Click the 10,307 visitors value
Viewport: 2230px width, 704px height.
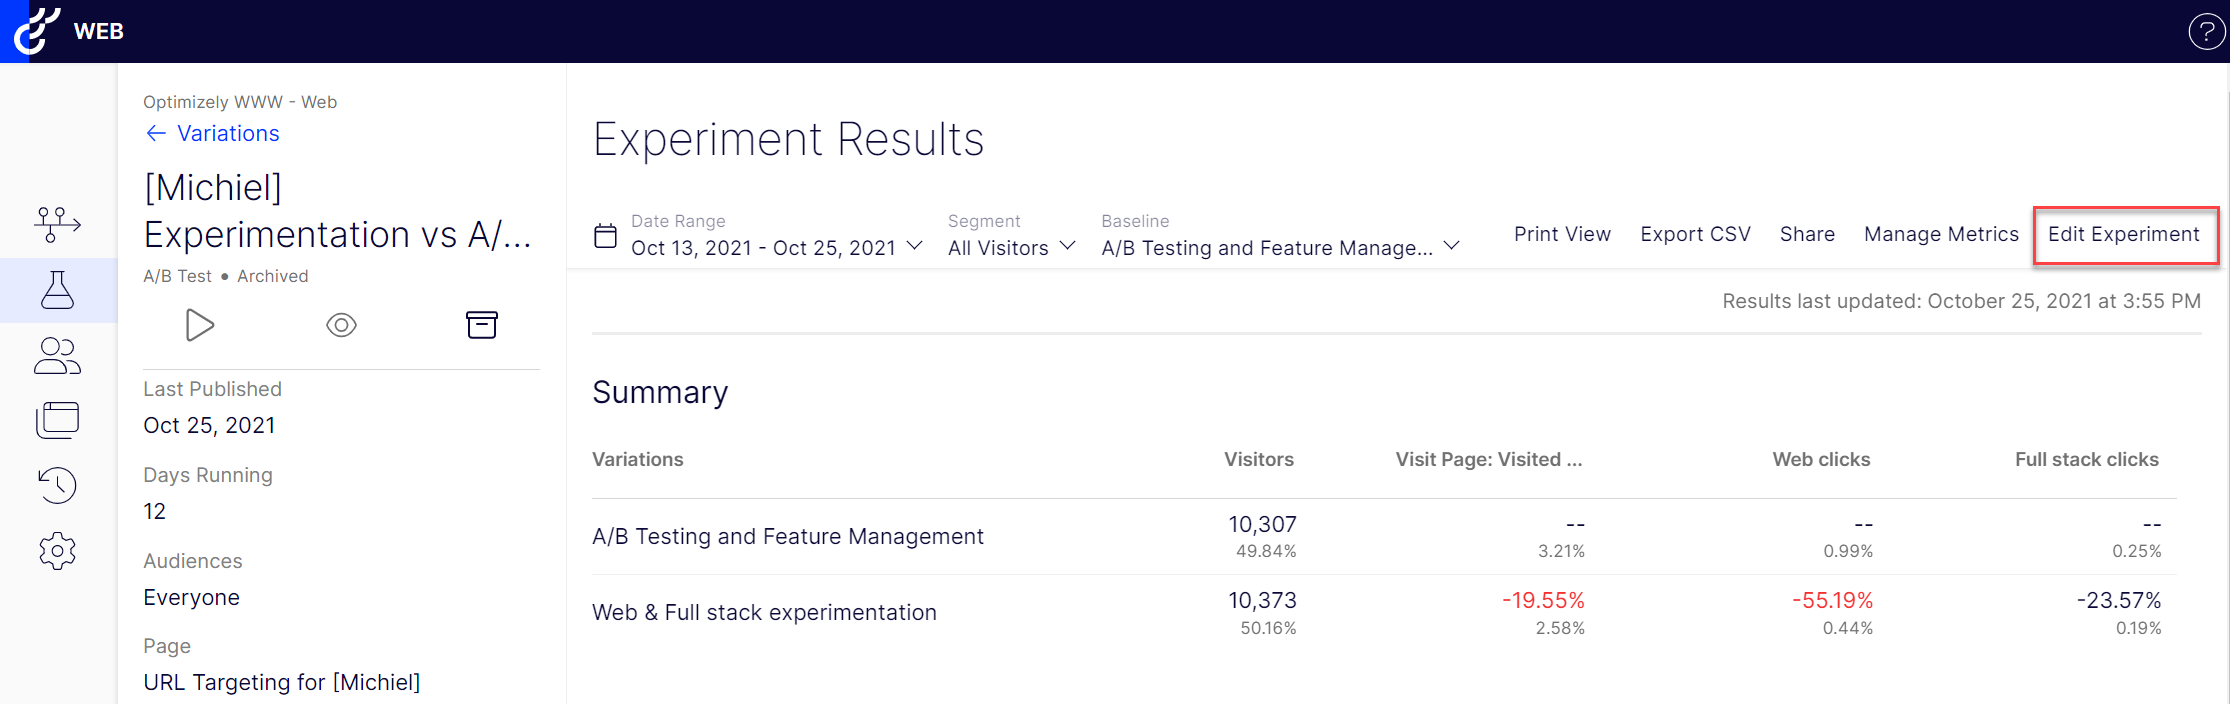1262,525
